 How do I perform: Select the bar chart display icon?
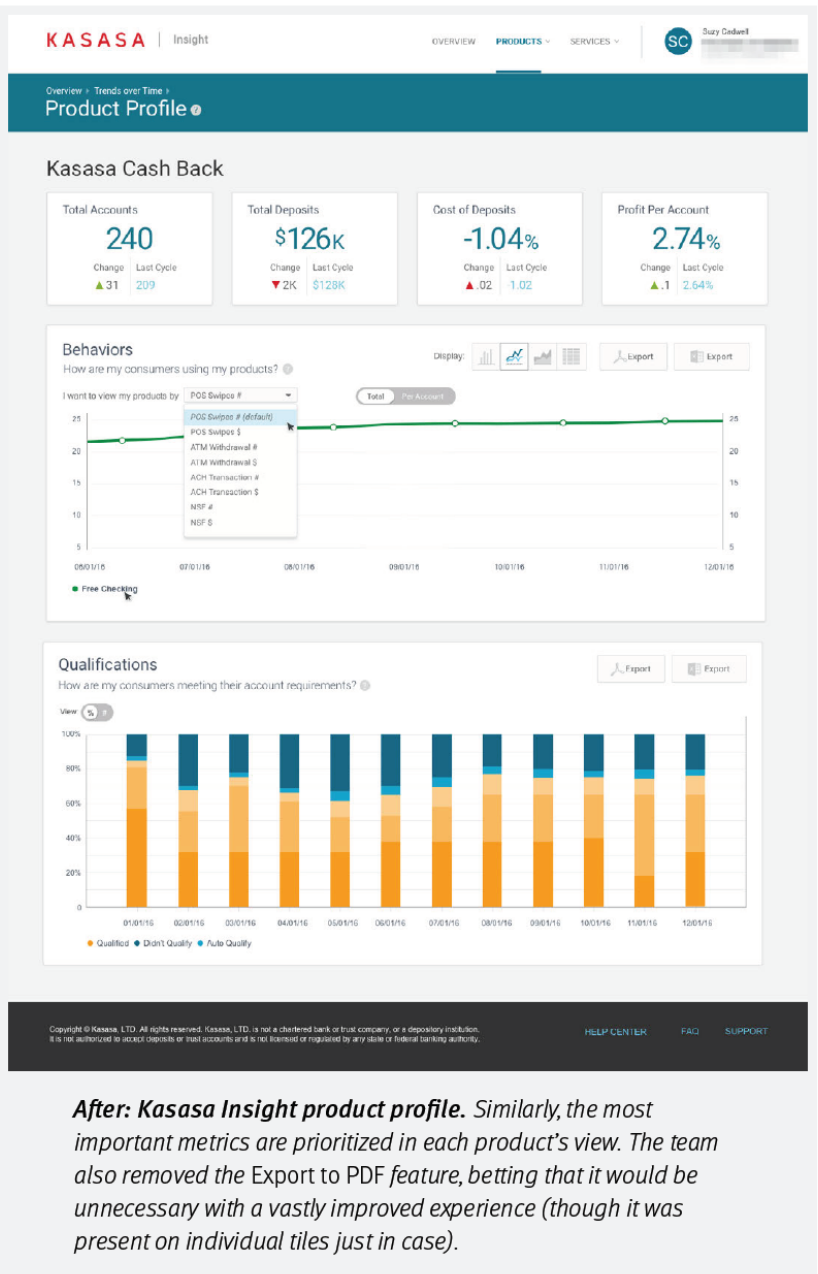485,357
